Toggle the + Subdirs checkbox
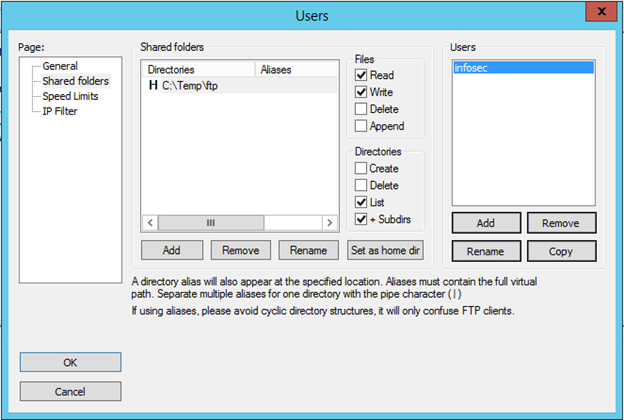The width and height of the screenshot is (624, 420). tap(361, 220)
